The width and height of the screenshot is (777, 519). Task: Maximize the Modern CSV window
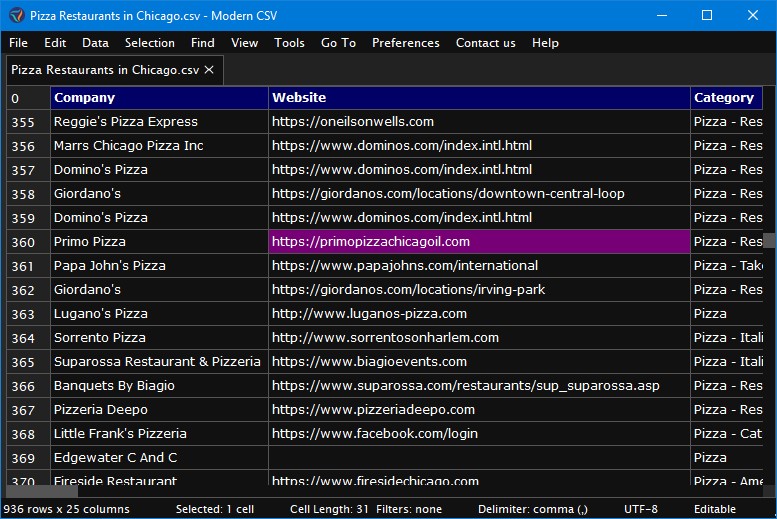click(x=707, y=15)
